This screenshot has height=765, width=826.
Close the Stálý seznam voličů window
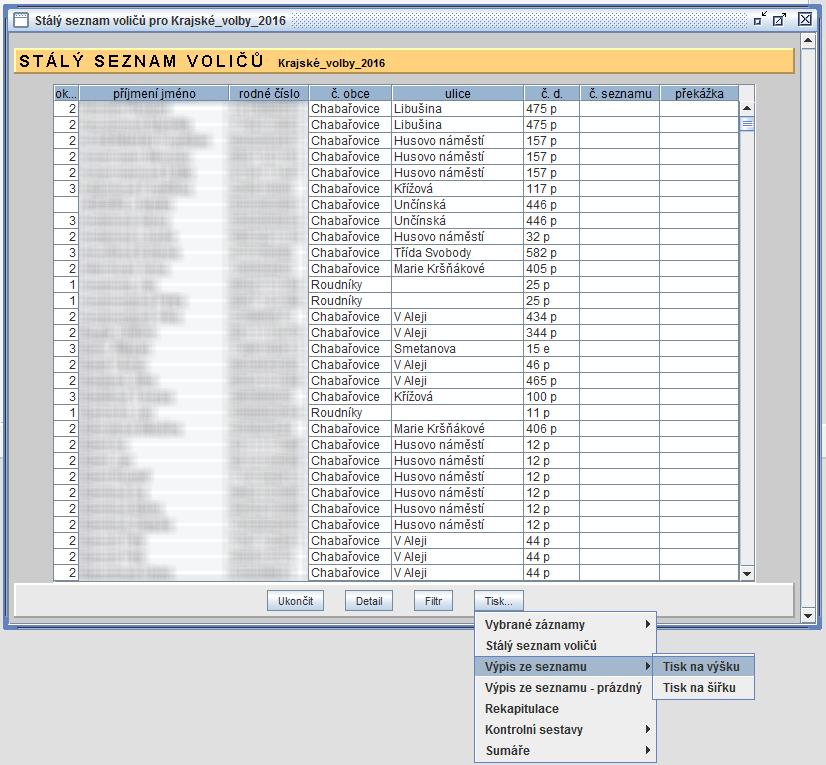tap(804, 19)
